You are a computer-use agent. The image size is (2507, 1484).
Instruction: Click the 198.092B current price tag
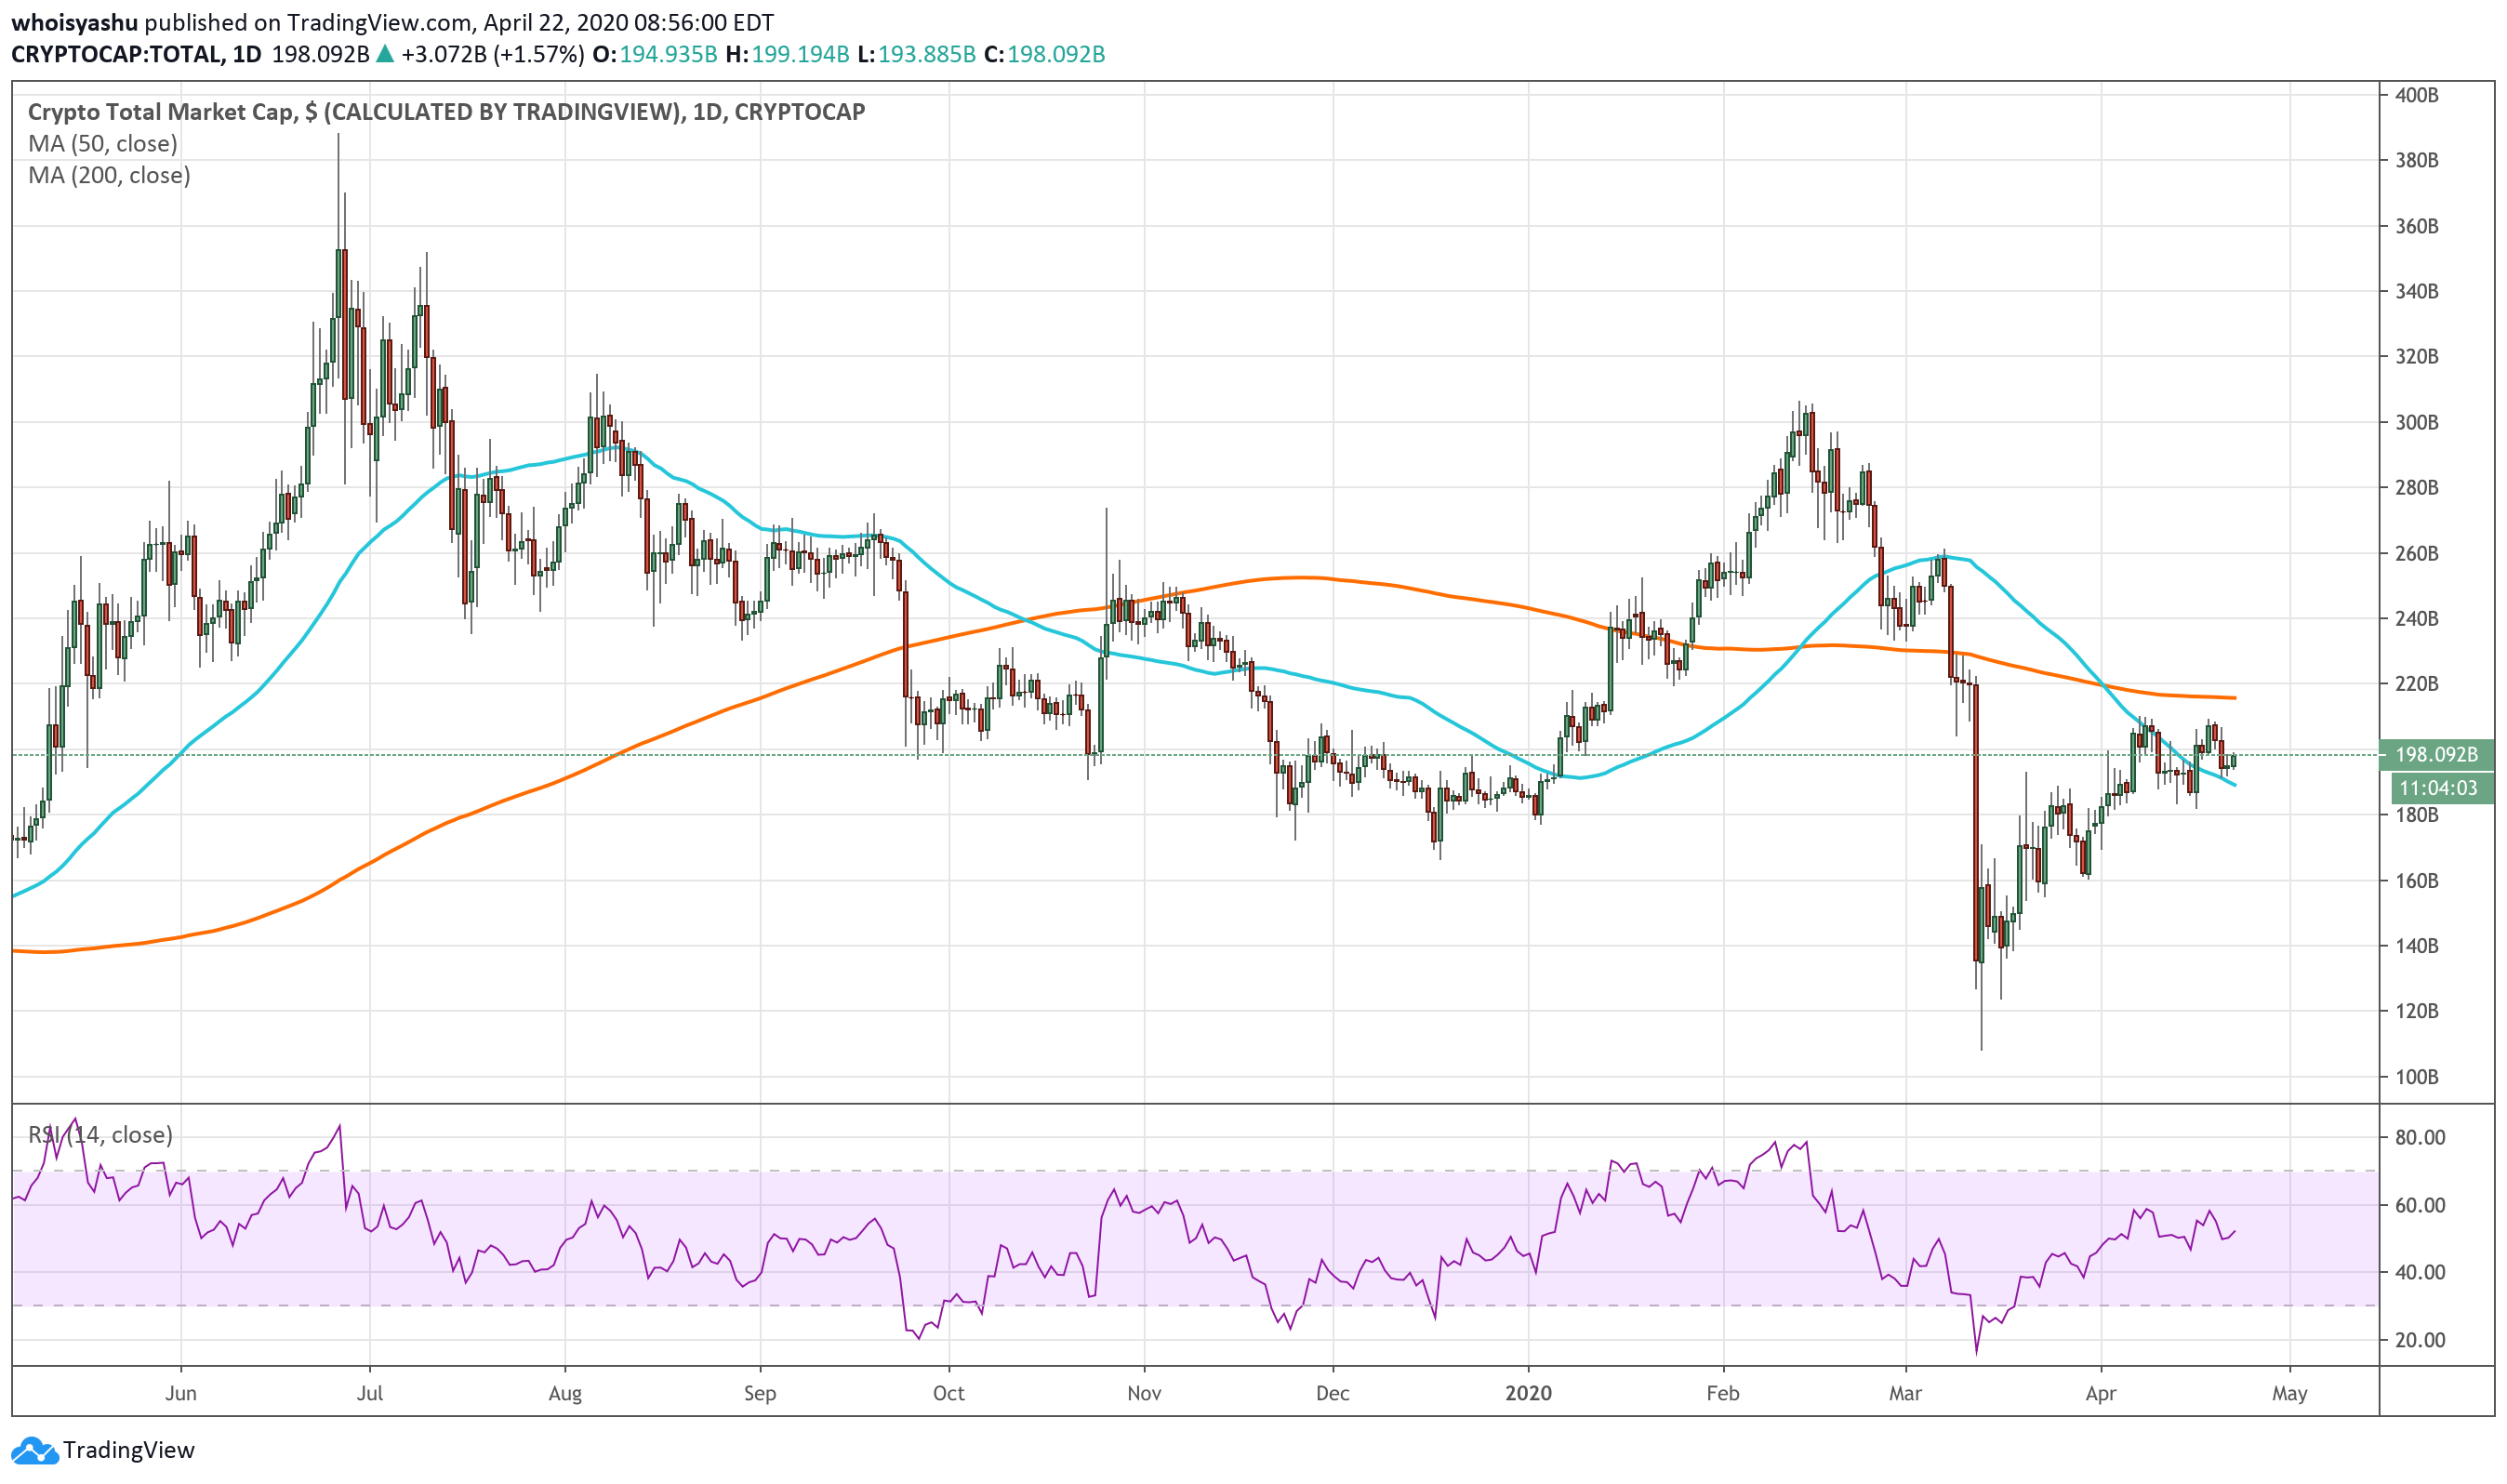[x=2436, y=755]
